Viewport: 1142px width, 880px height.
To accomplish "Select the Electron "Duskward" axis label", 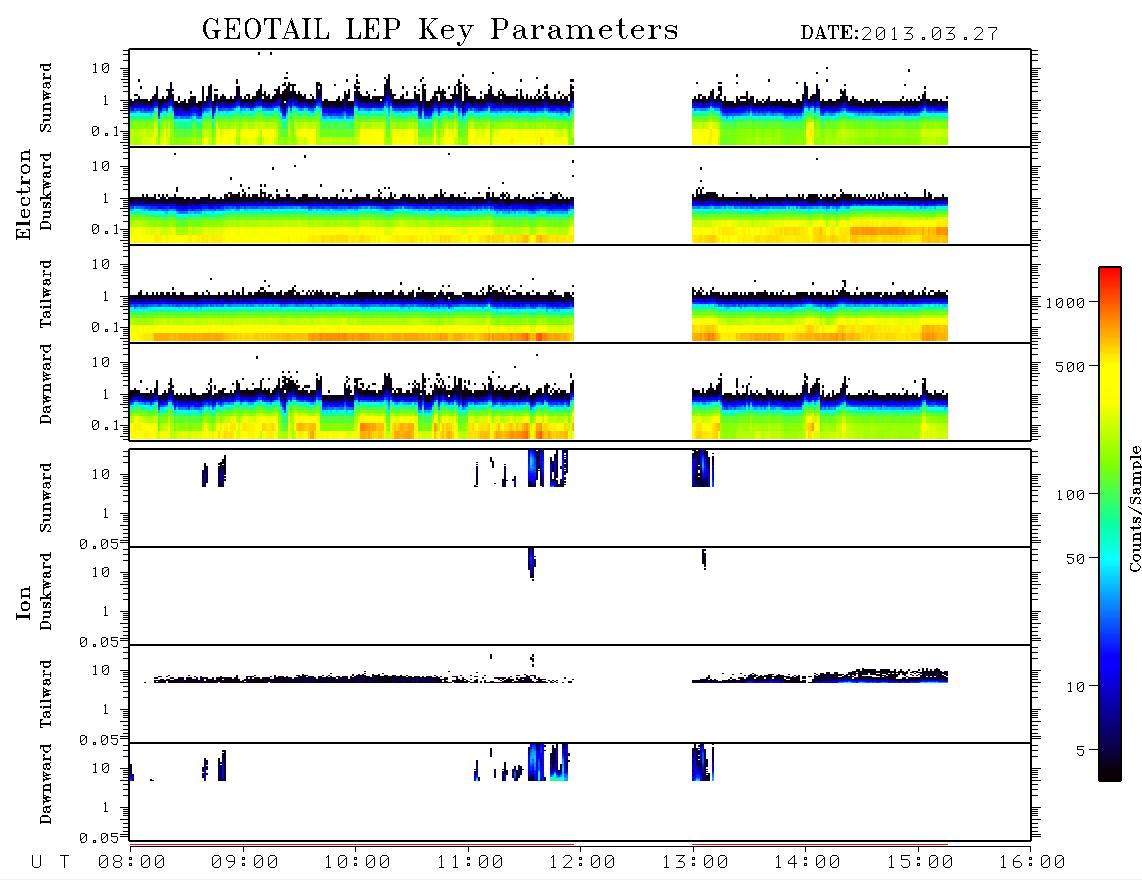I will tap(46, 191).
